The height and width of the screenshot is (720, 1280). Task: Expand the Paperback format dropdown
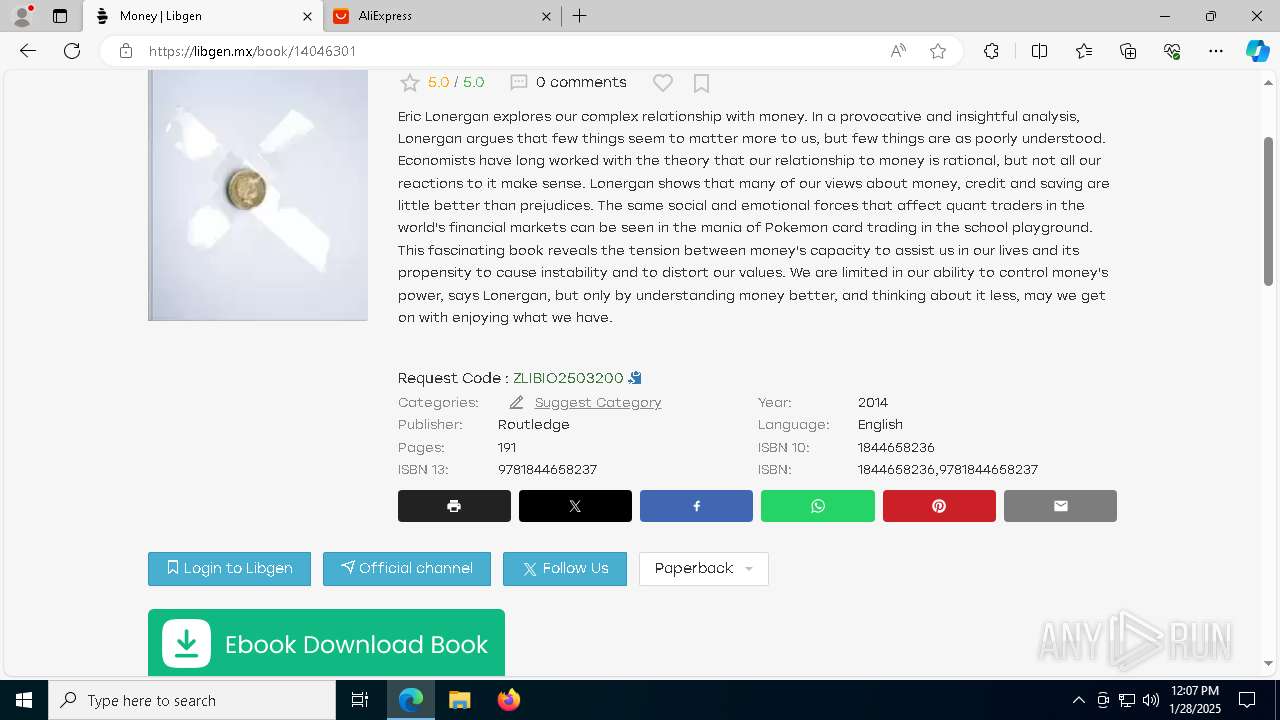704,568
